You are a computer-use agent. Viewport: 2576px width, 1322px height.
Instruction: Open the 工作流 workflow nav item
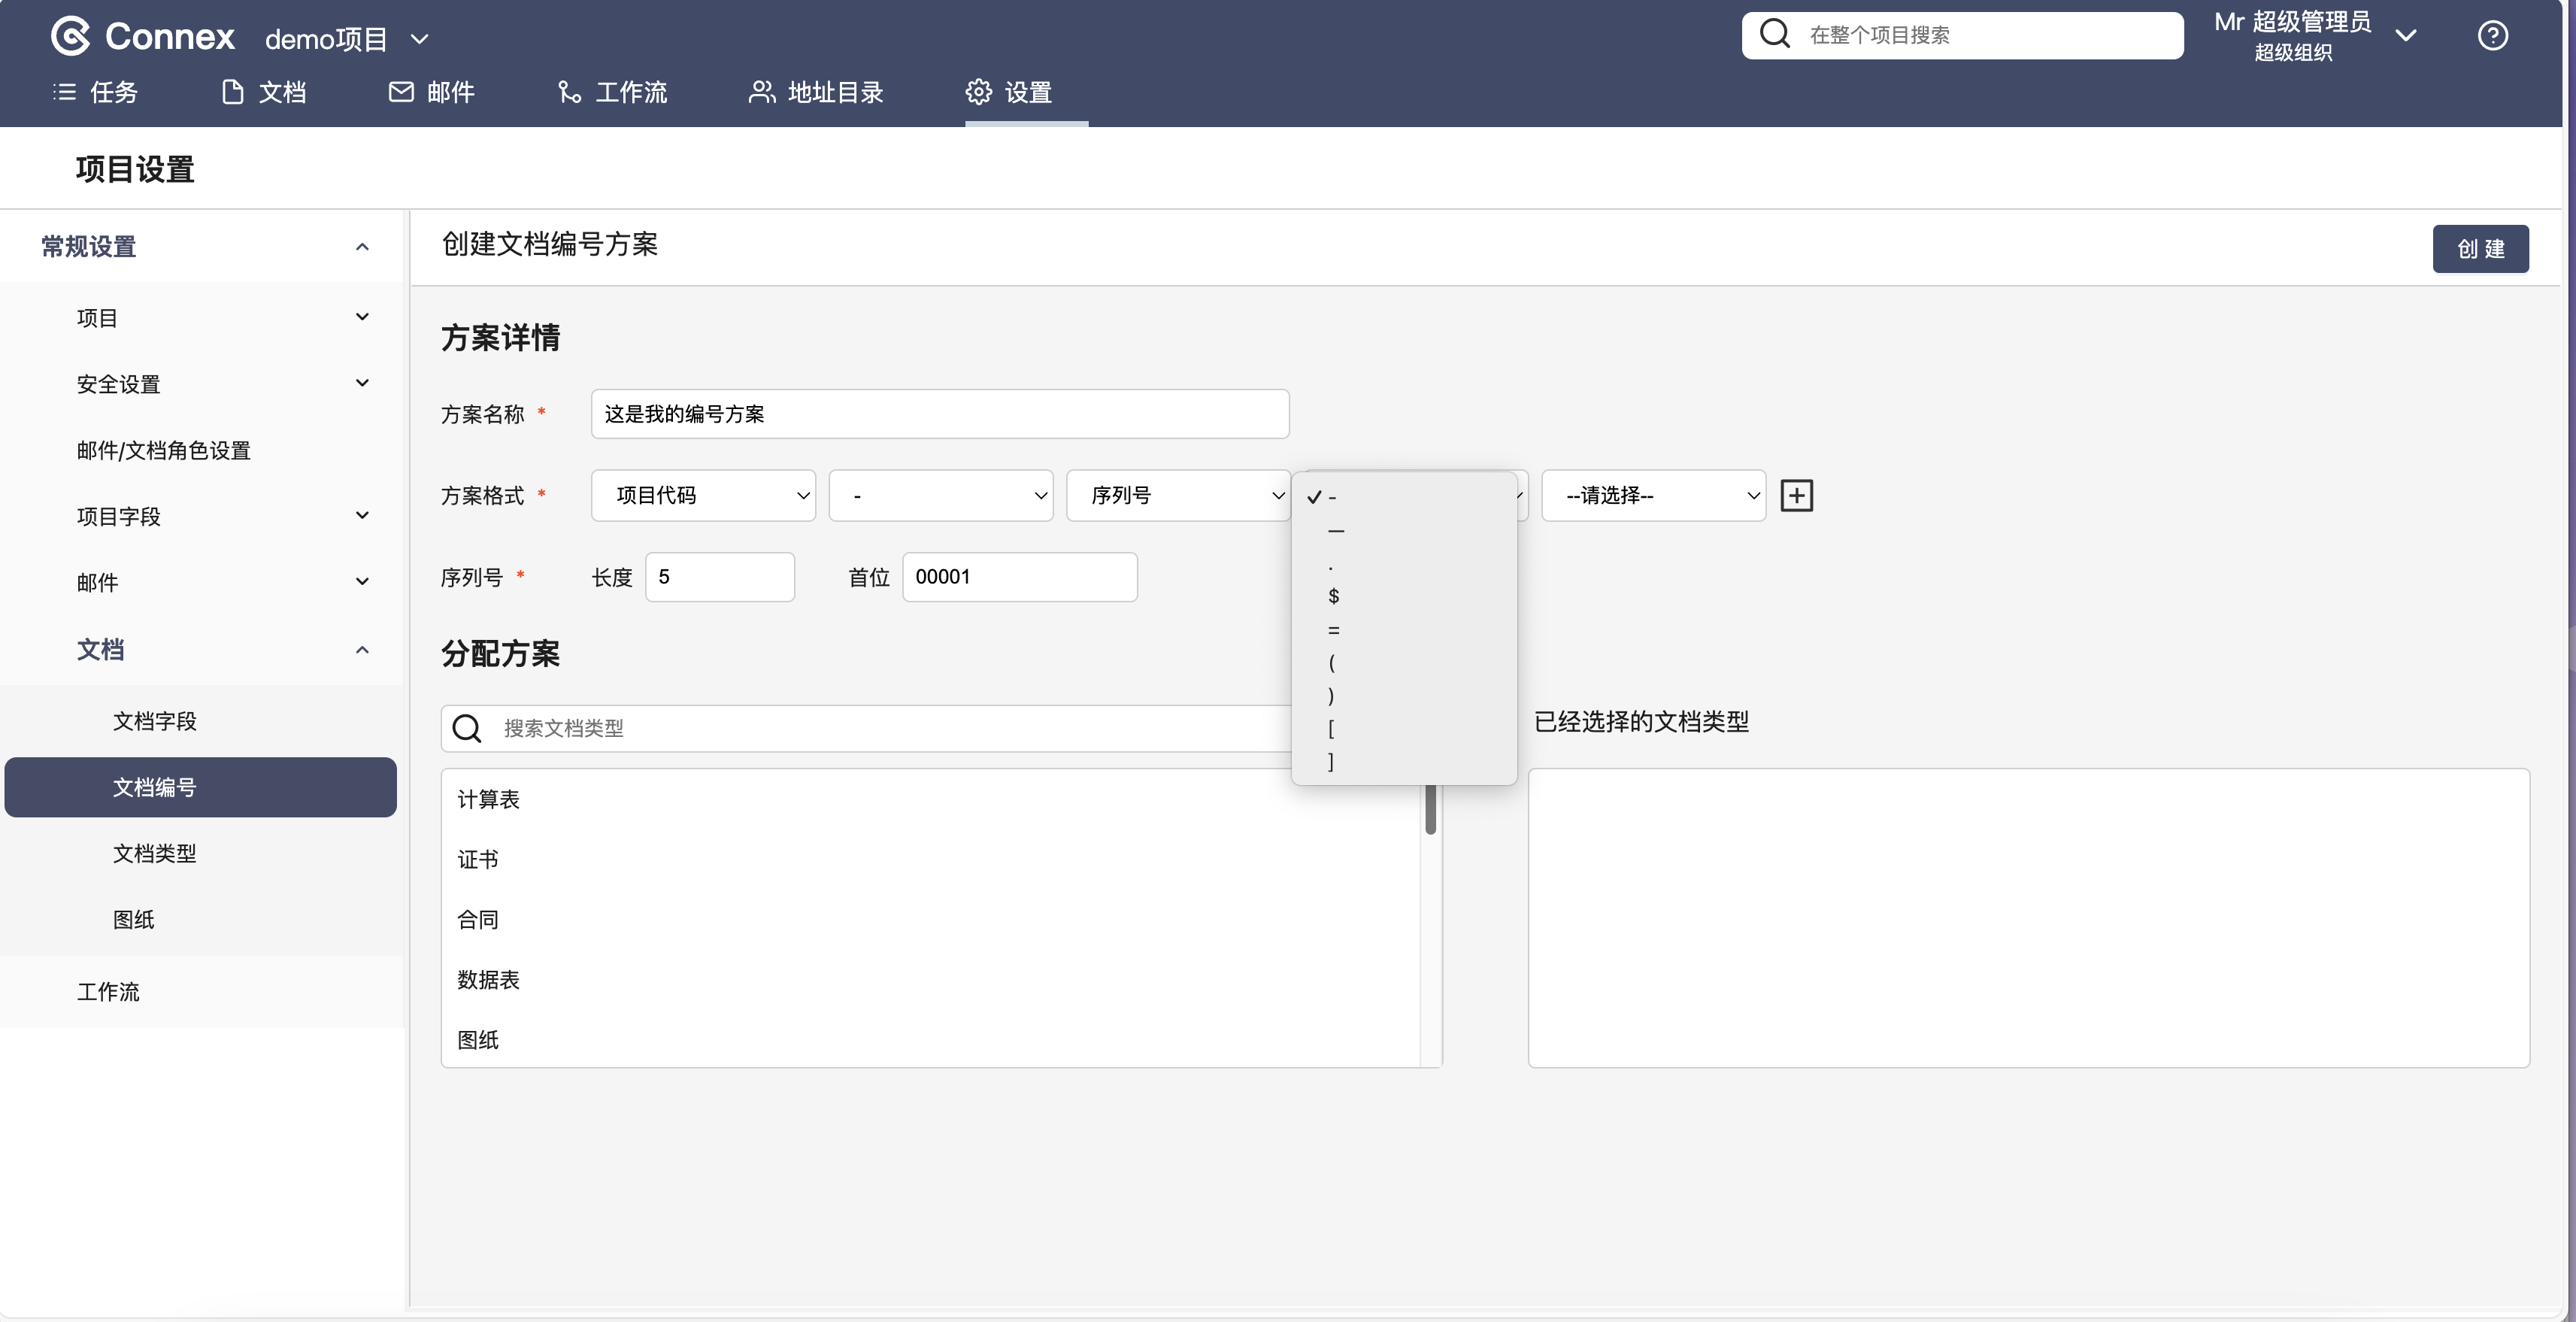[x=612, y=93]
